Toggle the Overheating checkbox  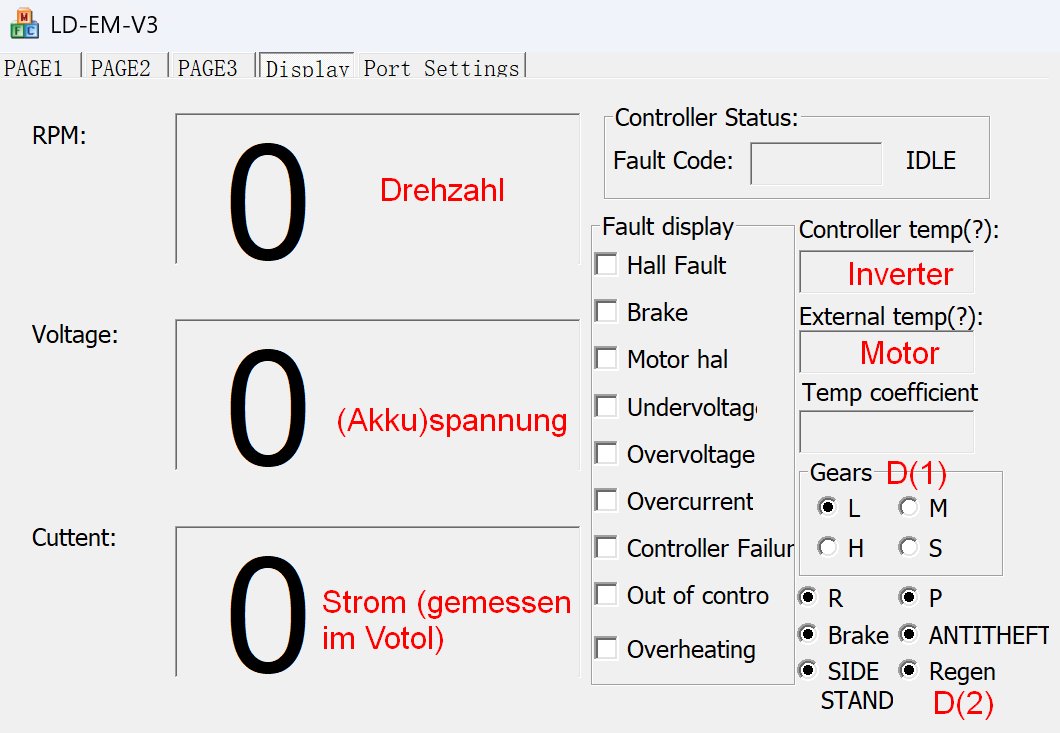[x=606, y=648]
